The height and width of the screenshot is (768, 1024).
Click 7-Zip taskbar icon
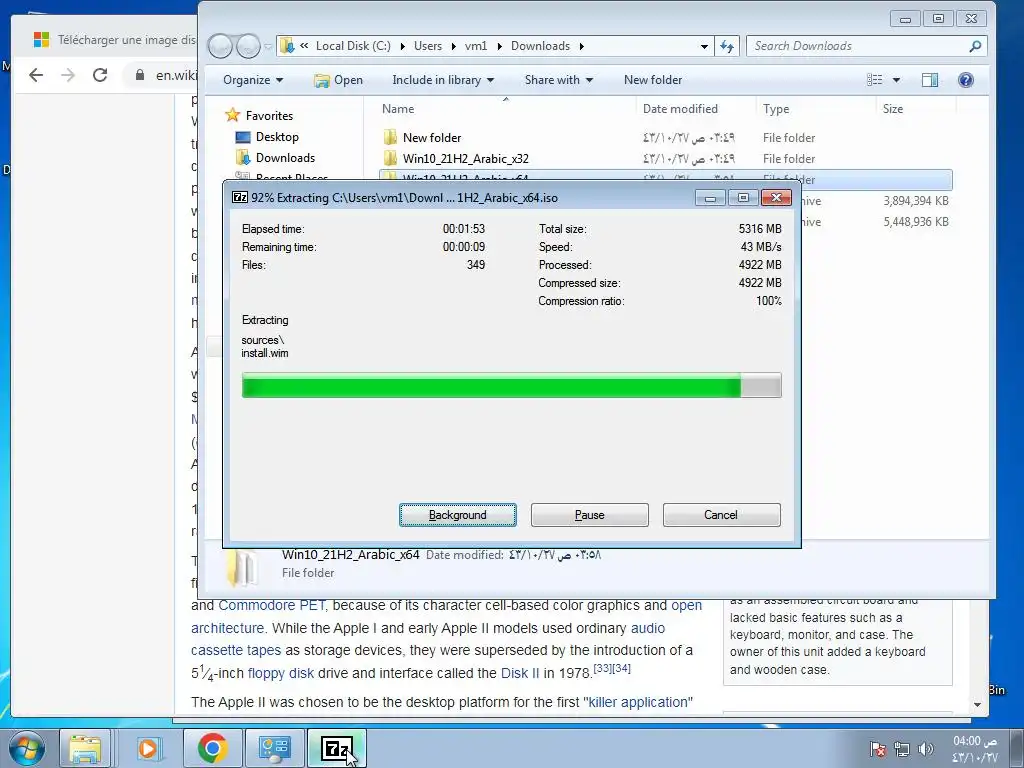[337, 748]
